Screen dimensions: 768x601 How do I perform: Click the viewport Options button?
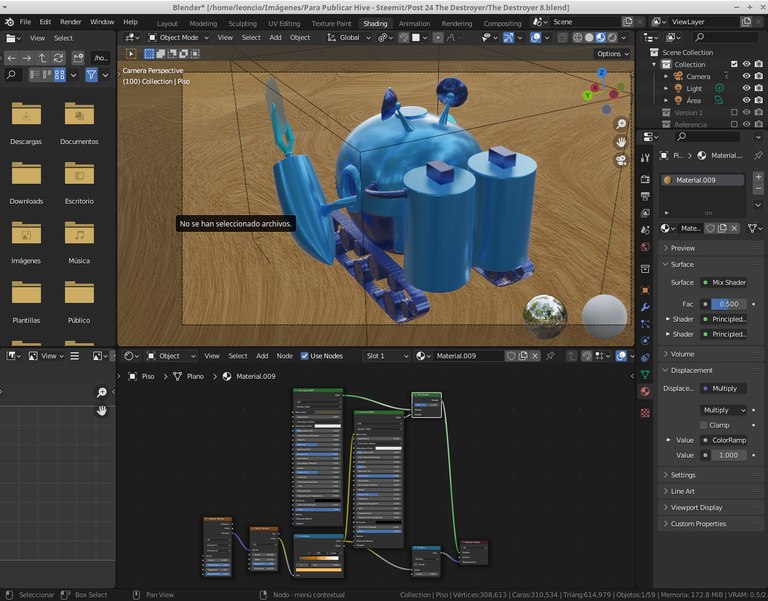tap(611, 54)
